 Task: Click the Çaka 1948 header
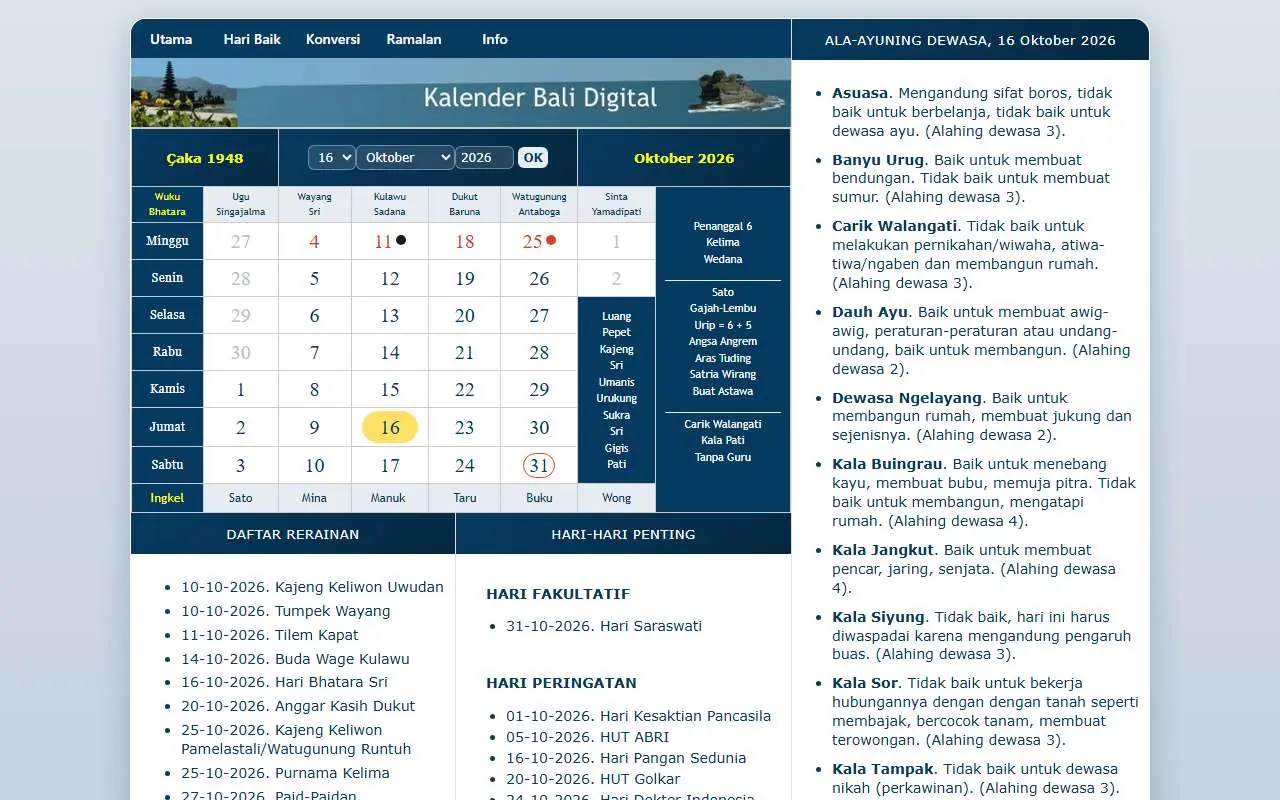[x=205, y=158]
